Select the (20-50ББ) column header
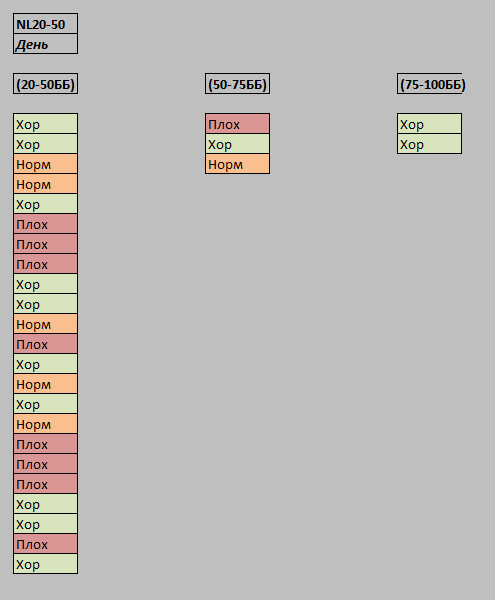The image size is (495, 600). click(46, 84)
